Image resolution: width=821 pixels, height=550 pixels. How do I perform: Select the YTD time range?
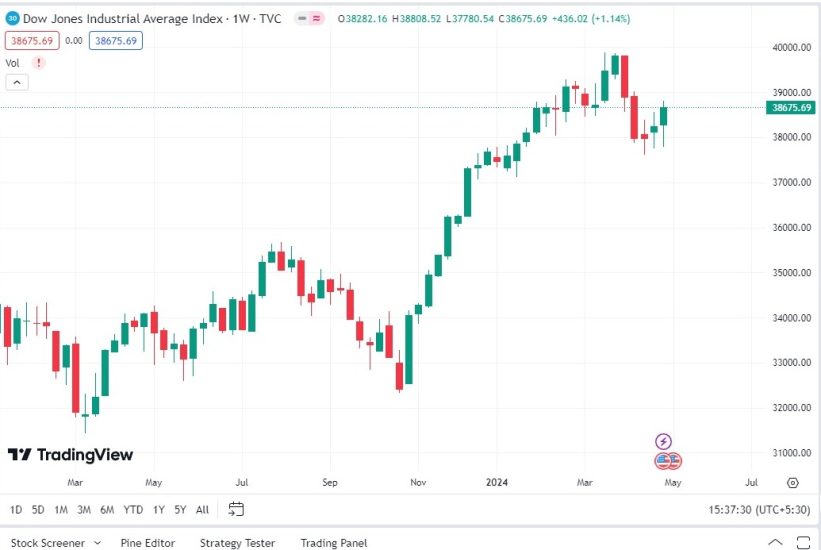(132, 509)
